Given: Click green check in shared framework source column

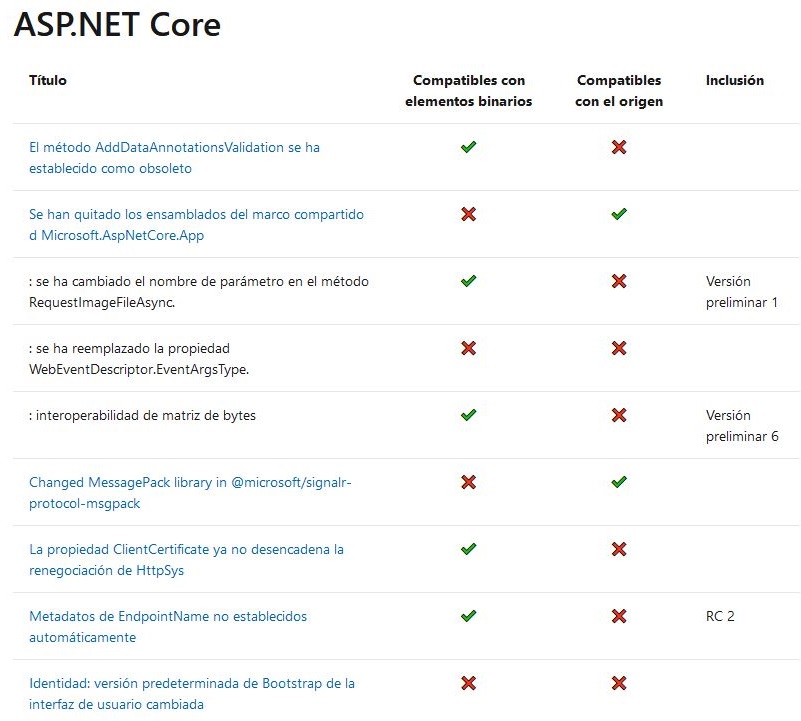Looking at the screenshot, I should point(619,214).
